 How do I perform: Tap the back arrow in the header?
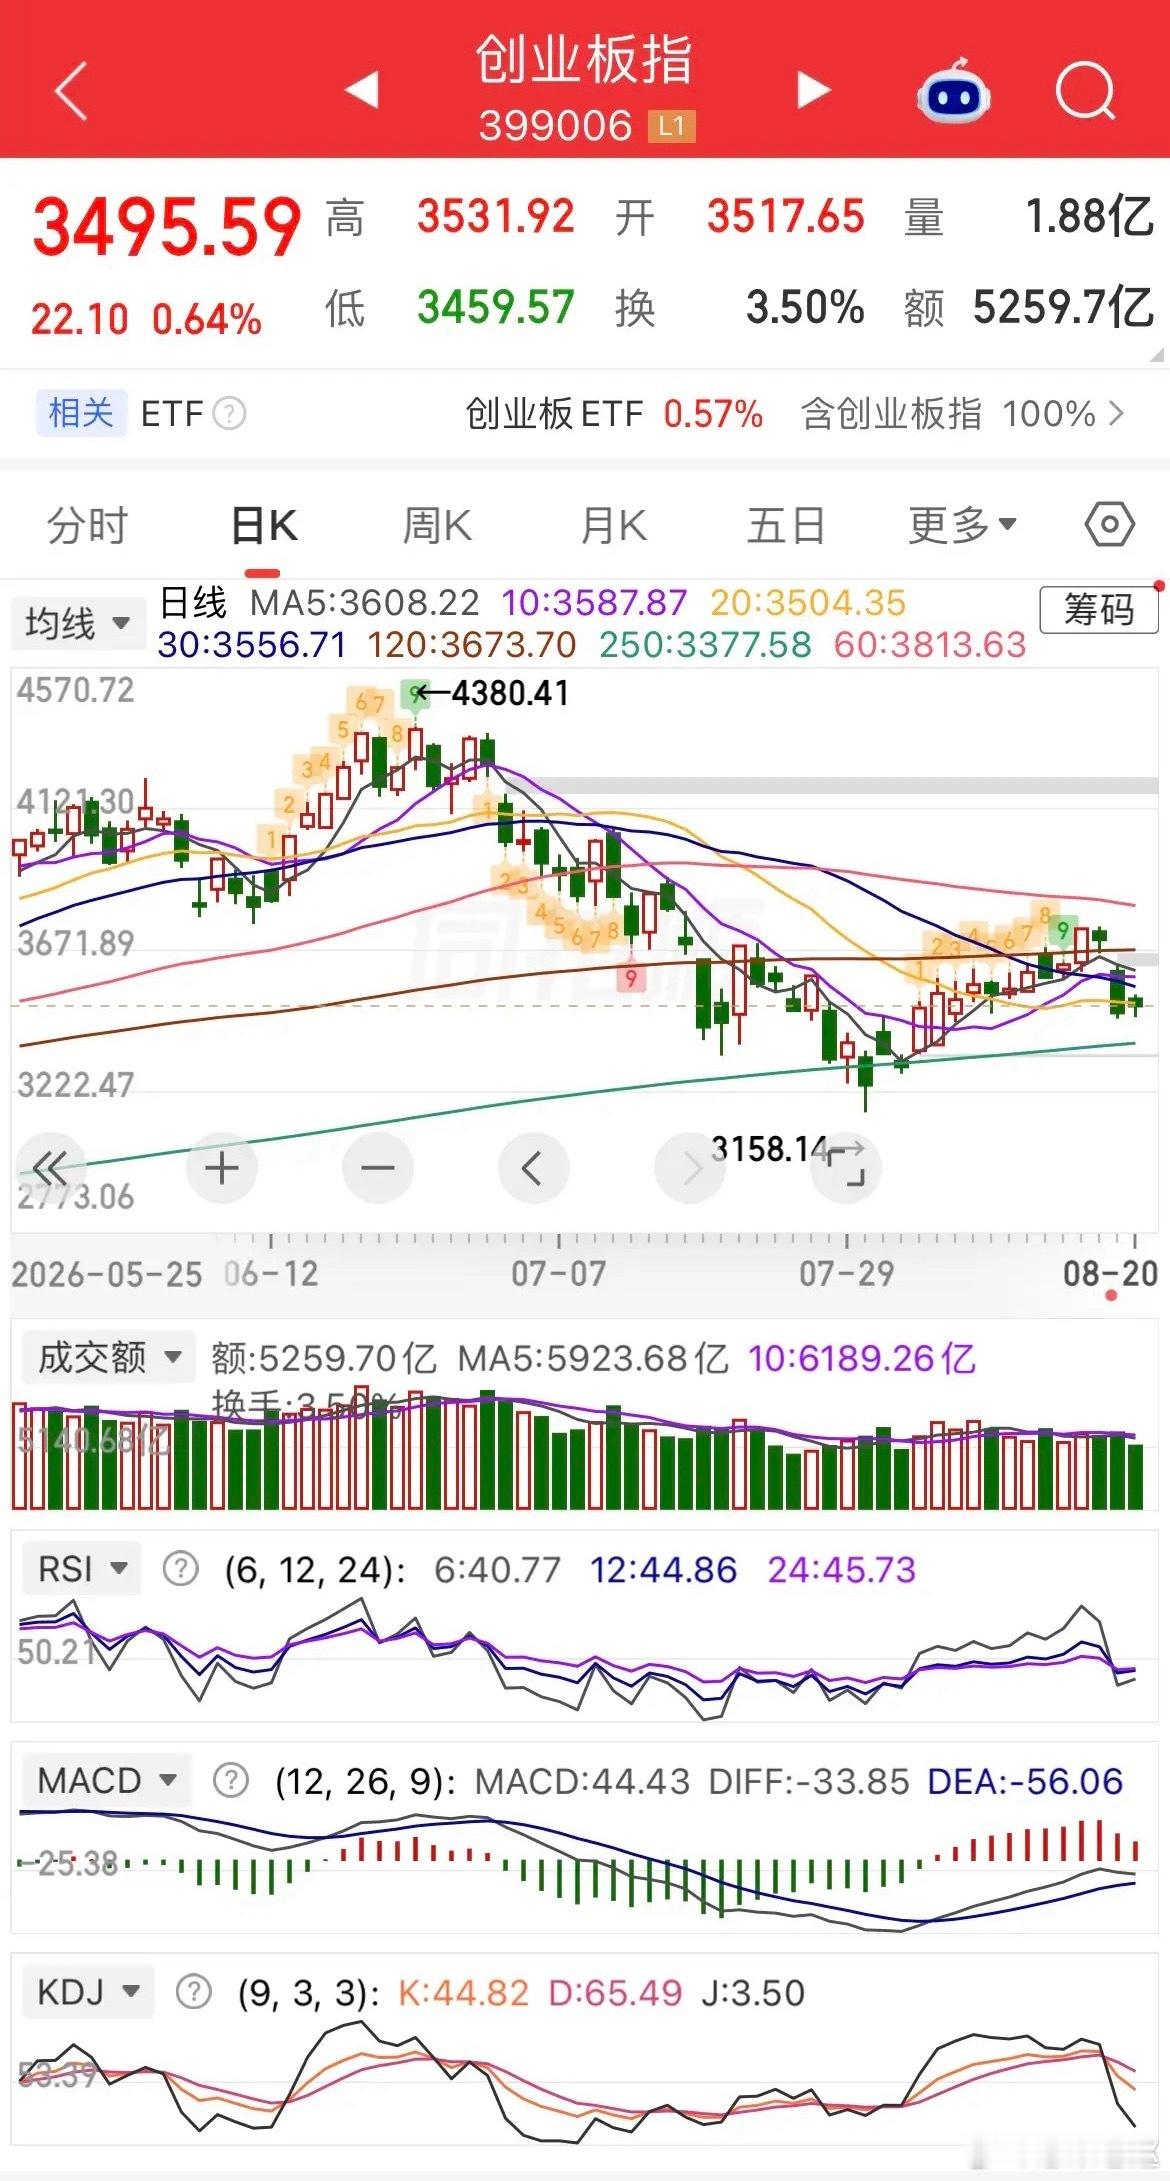point(71,91)
